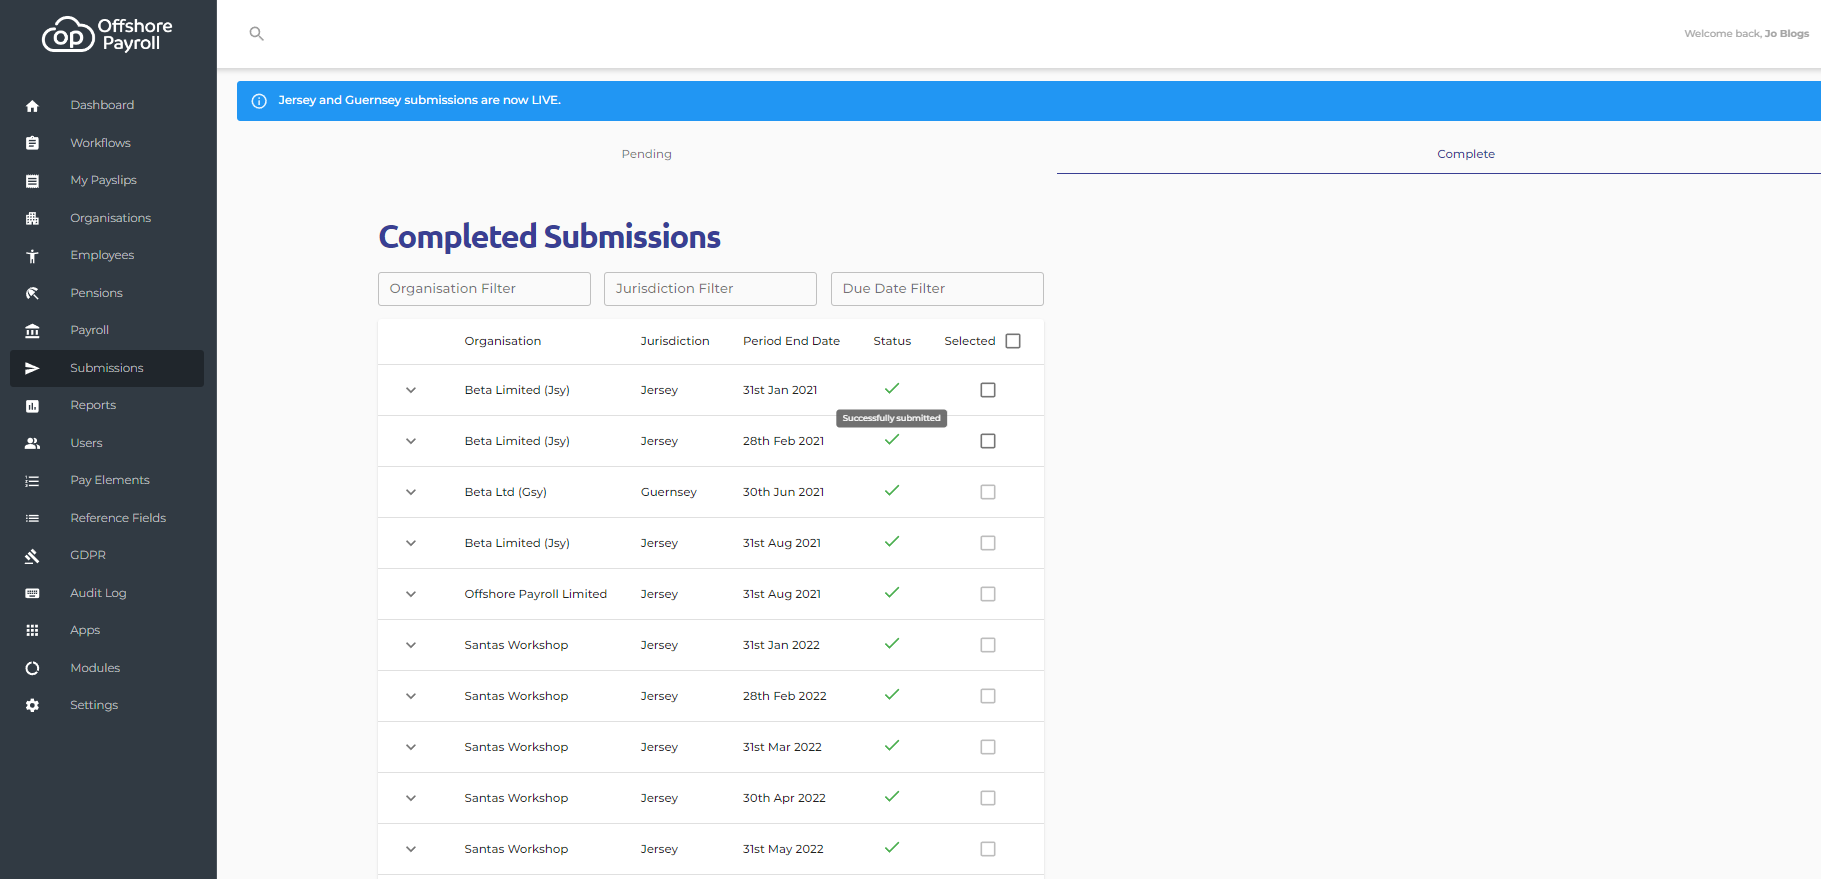This screenshot has width=1821, height=879.
Task: Click the Reports chart icon
Action: click(x=32, y=406)
